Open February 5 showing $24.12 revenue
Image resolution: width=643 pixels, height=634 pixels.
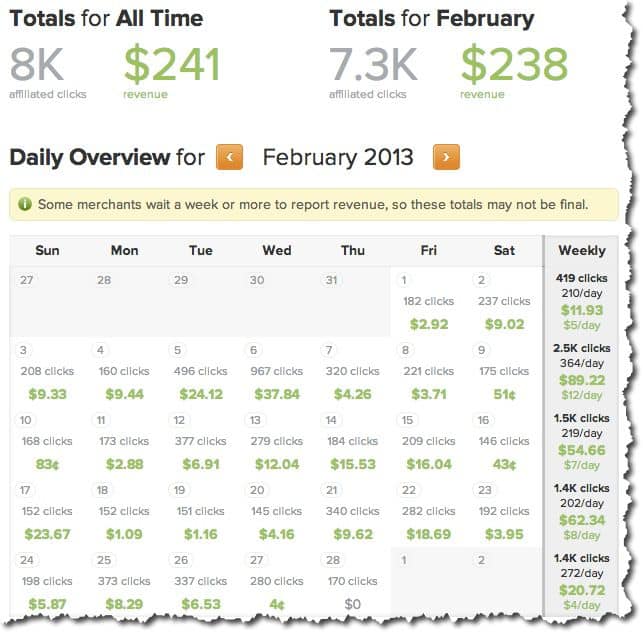200,371
